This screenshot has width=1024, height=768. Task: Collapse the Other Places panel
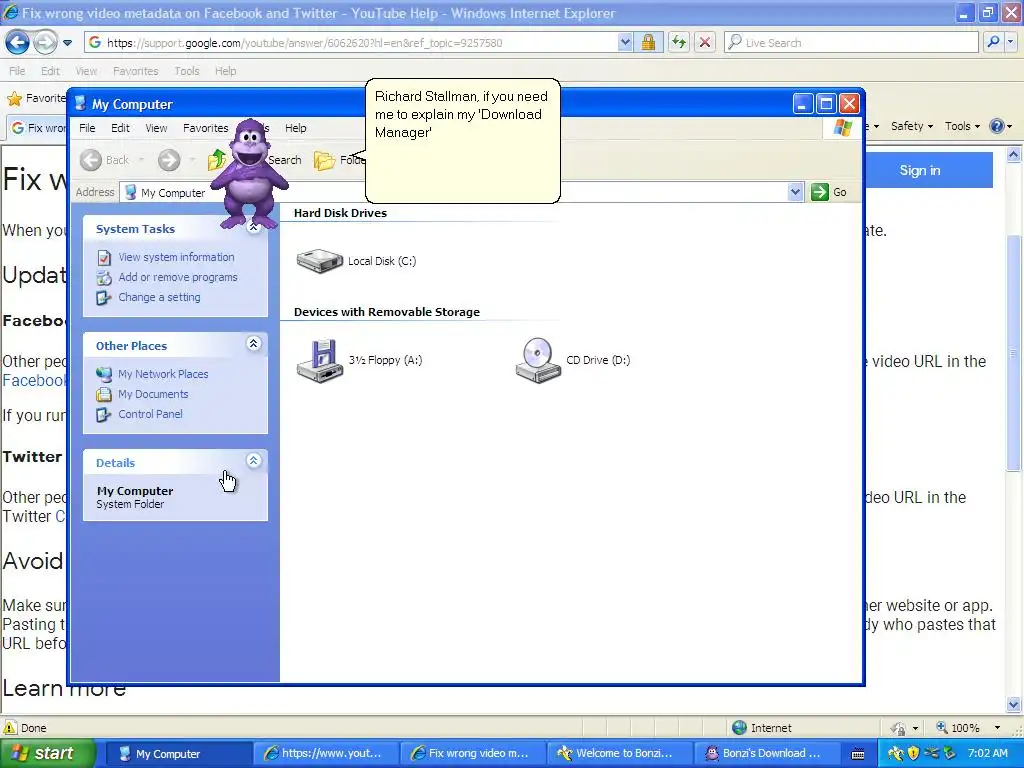[253, 344]
